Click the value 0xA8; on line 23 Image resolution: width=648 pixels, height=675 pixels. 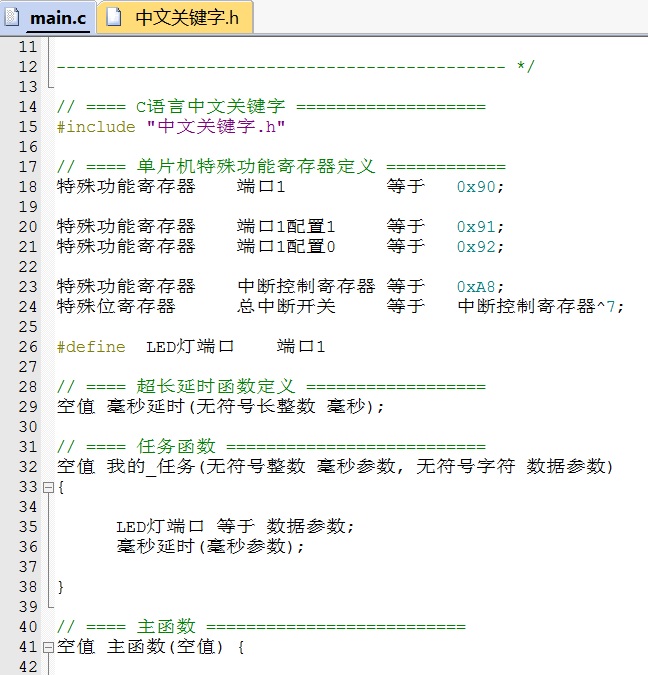[480, 287]
